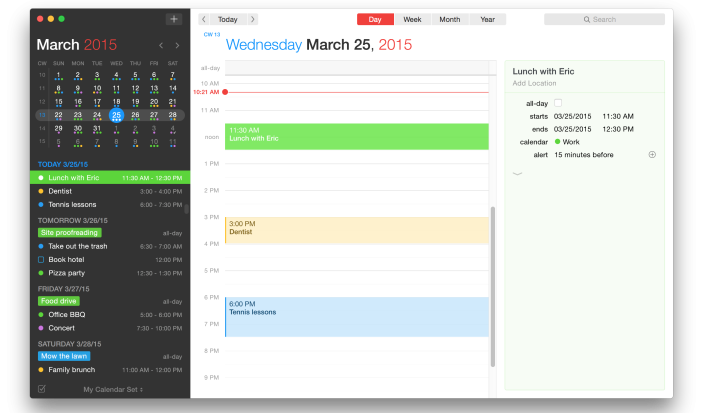Screen dimensions: 703x413
Task: Check off the Book hotel reminder
Action: pyautogui.click(x=41, y=259)
